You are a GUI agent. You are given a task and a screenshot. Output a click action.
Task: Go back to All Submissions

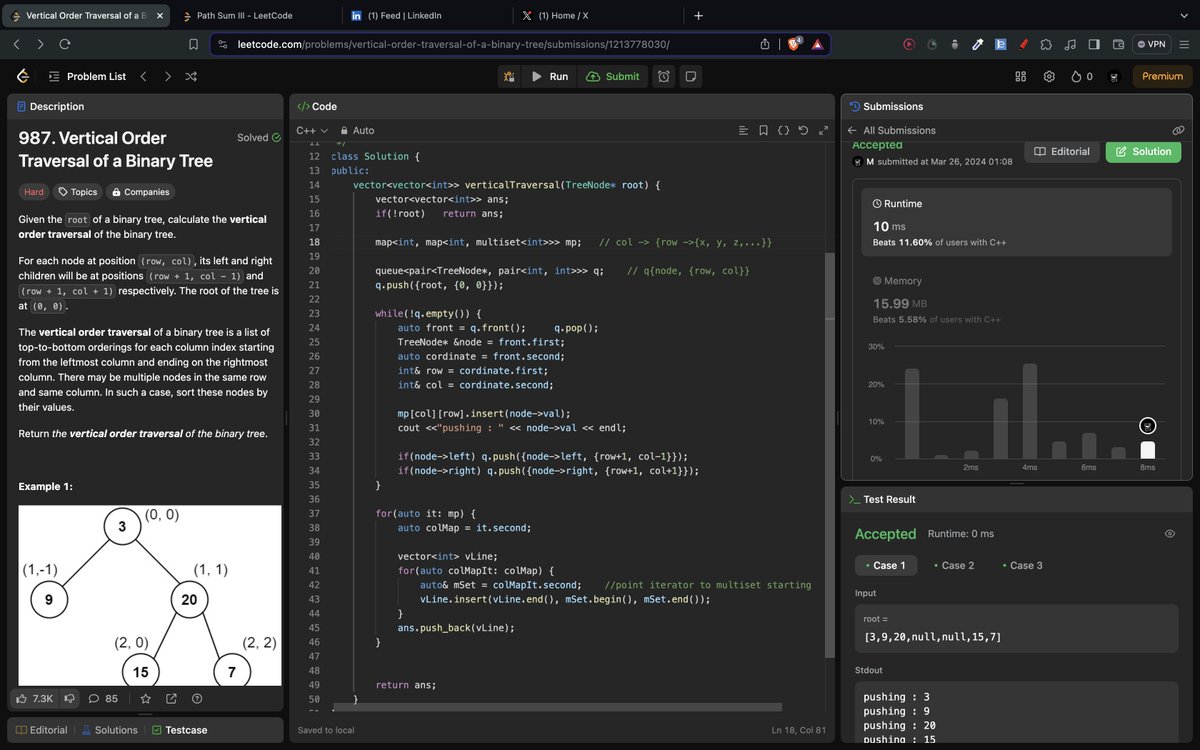891,130
